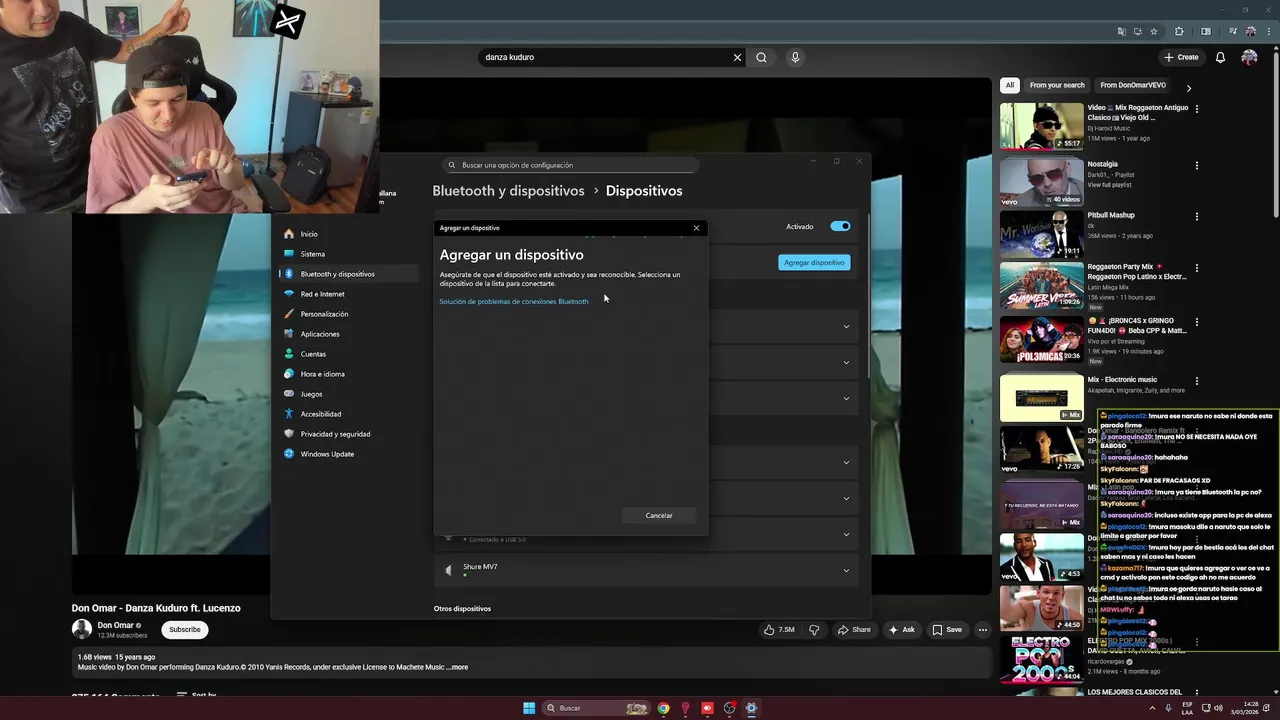This screenshot has height=720, width=1280.
Task: Click Cancelar in the add device dialog
Action: pos(659,515)
